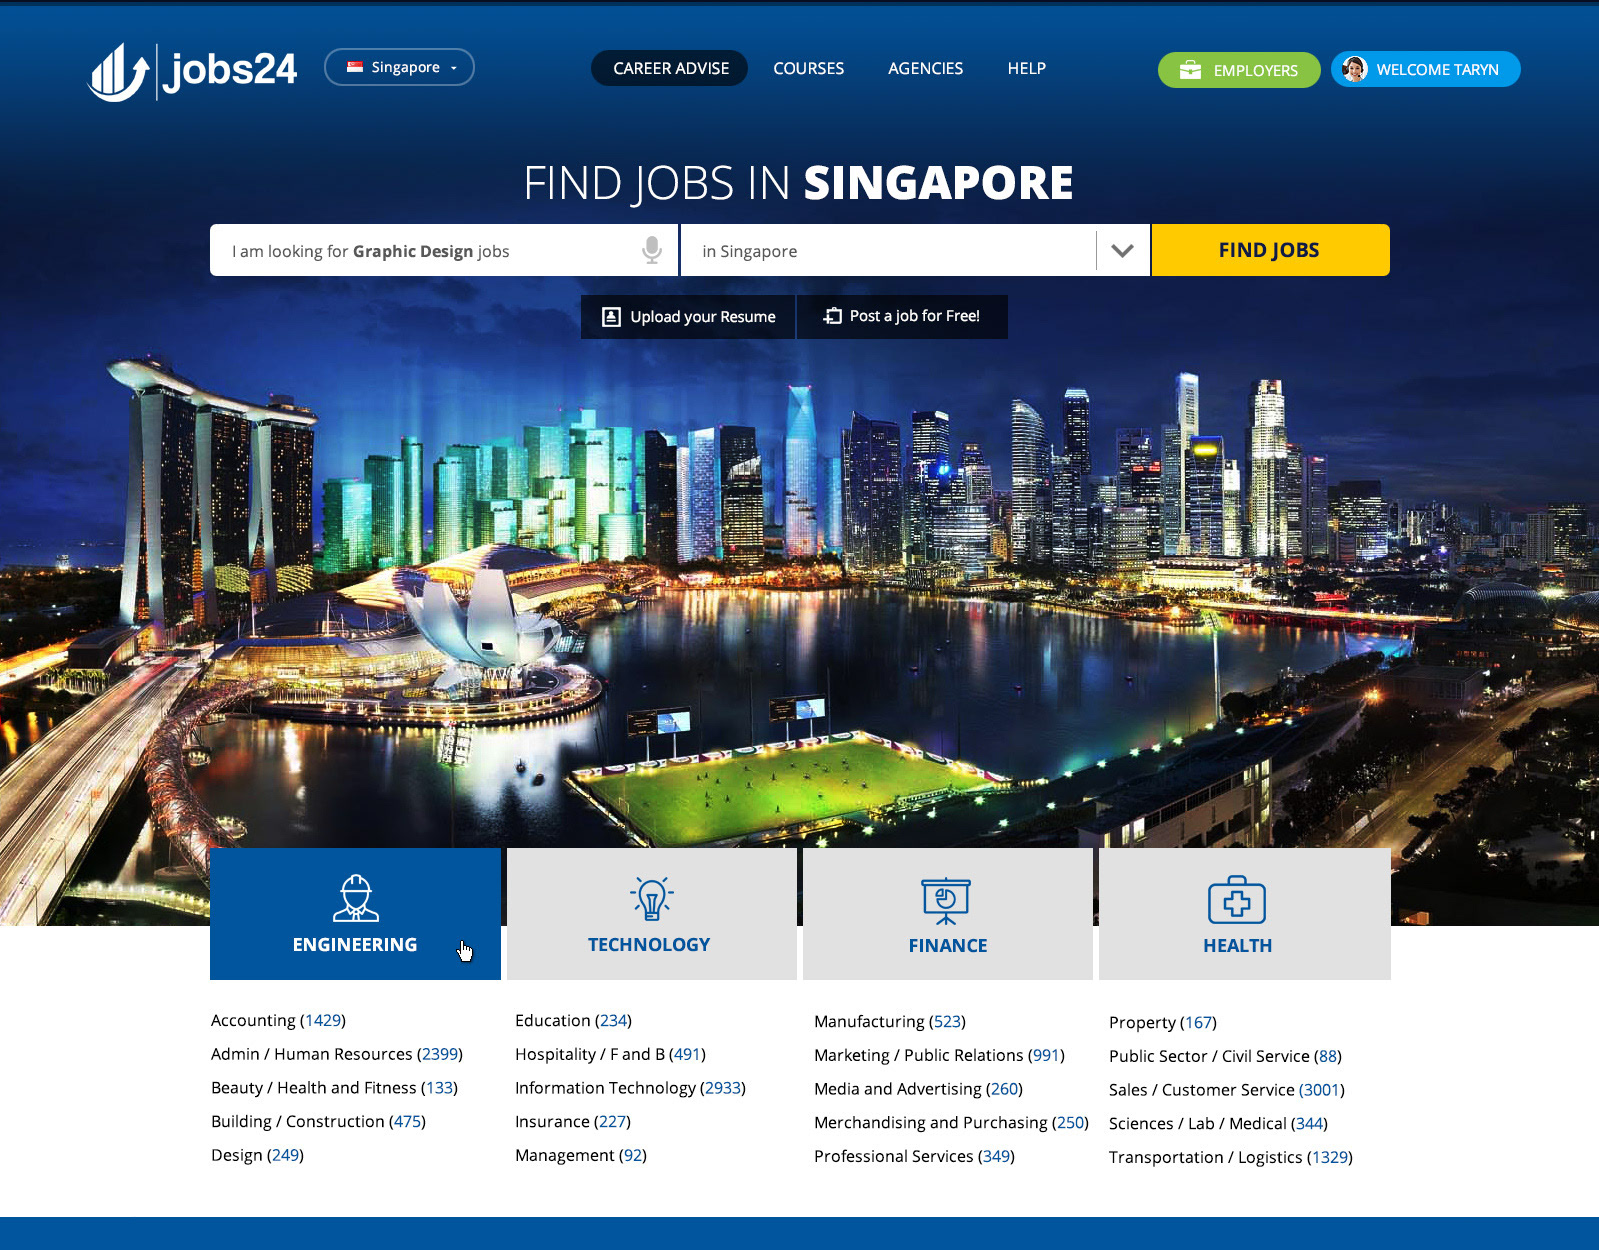Open Education (234) jobs link

[573, 1020]
